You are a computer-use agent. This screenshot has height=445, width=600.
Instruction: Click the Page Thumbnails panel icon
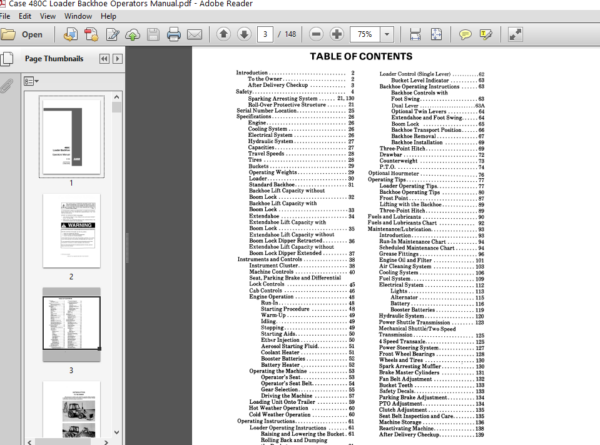(7, 59)
